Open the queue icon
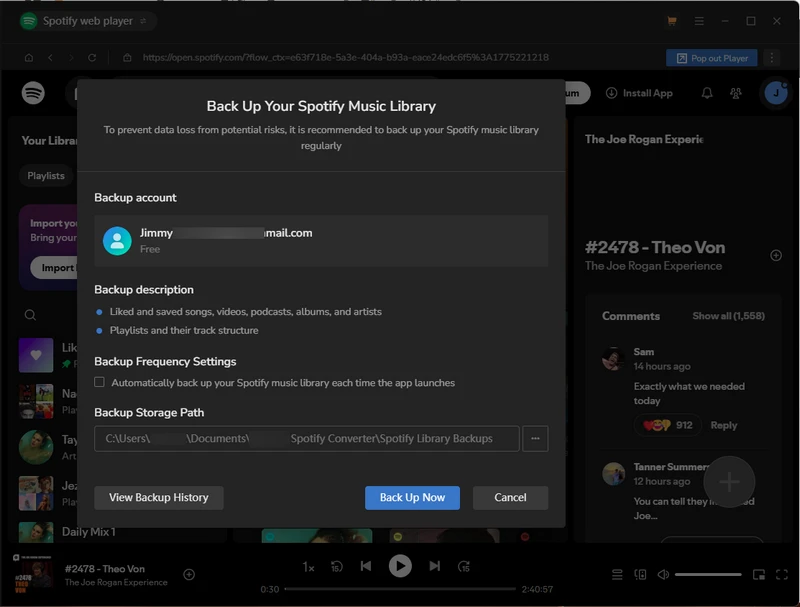800x607 pixels. [x=617, y=575]
